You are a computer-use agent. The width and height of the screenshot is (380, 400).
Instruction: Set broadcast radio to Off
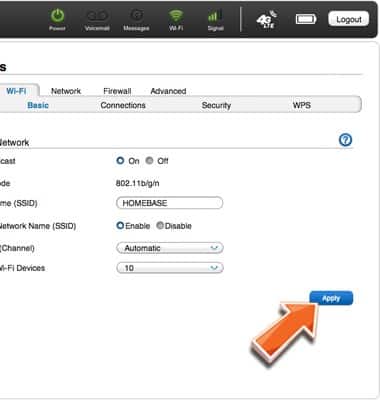click(x=149, y=161)
